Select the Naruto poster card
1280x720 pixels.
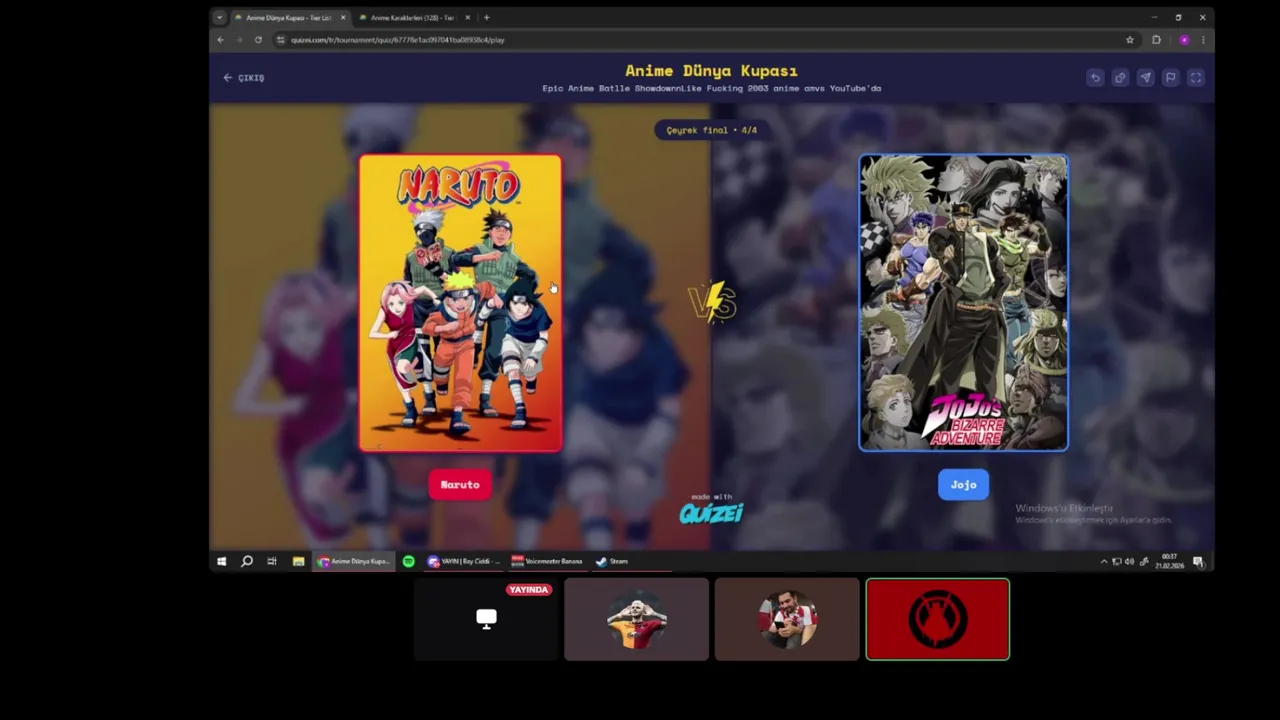460,303
